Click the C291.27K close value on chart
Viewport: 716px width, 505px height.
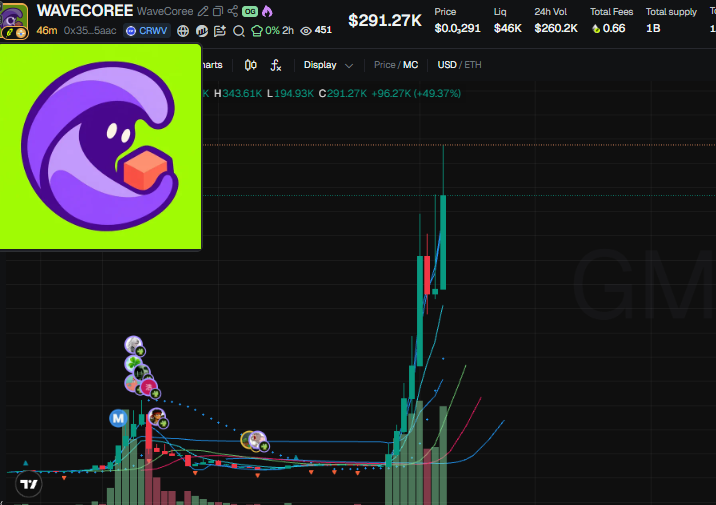point(342,94)
